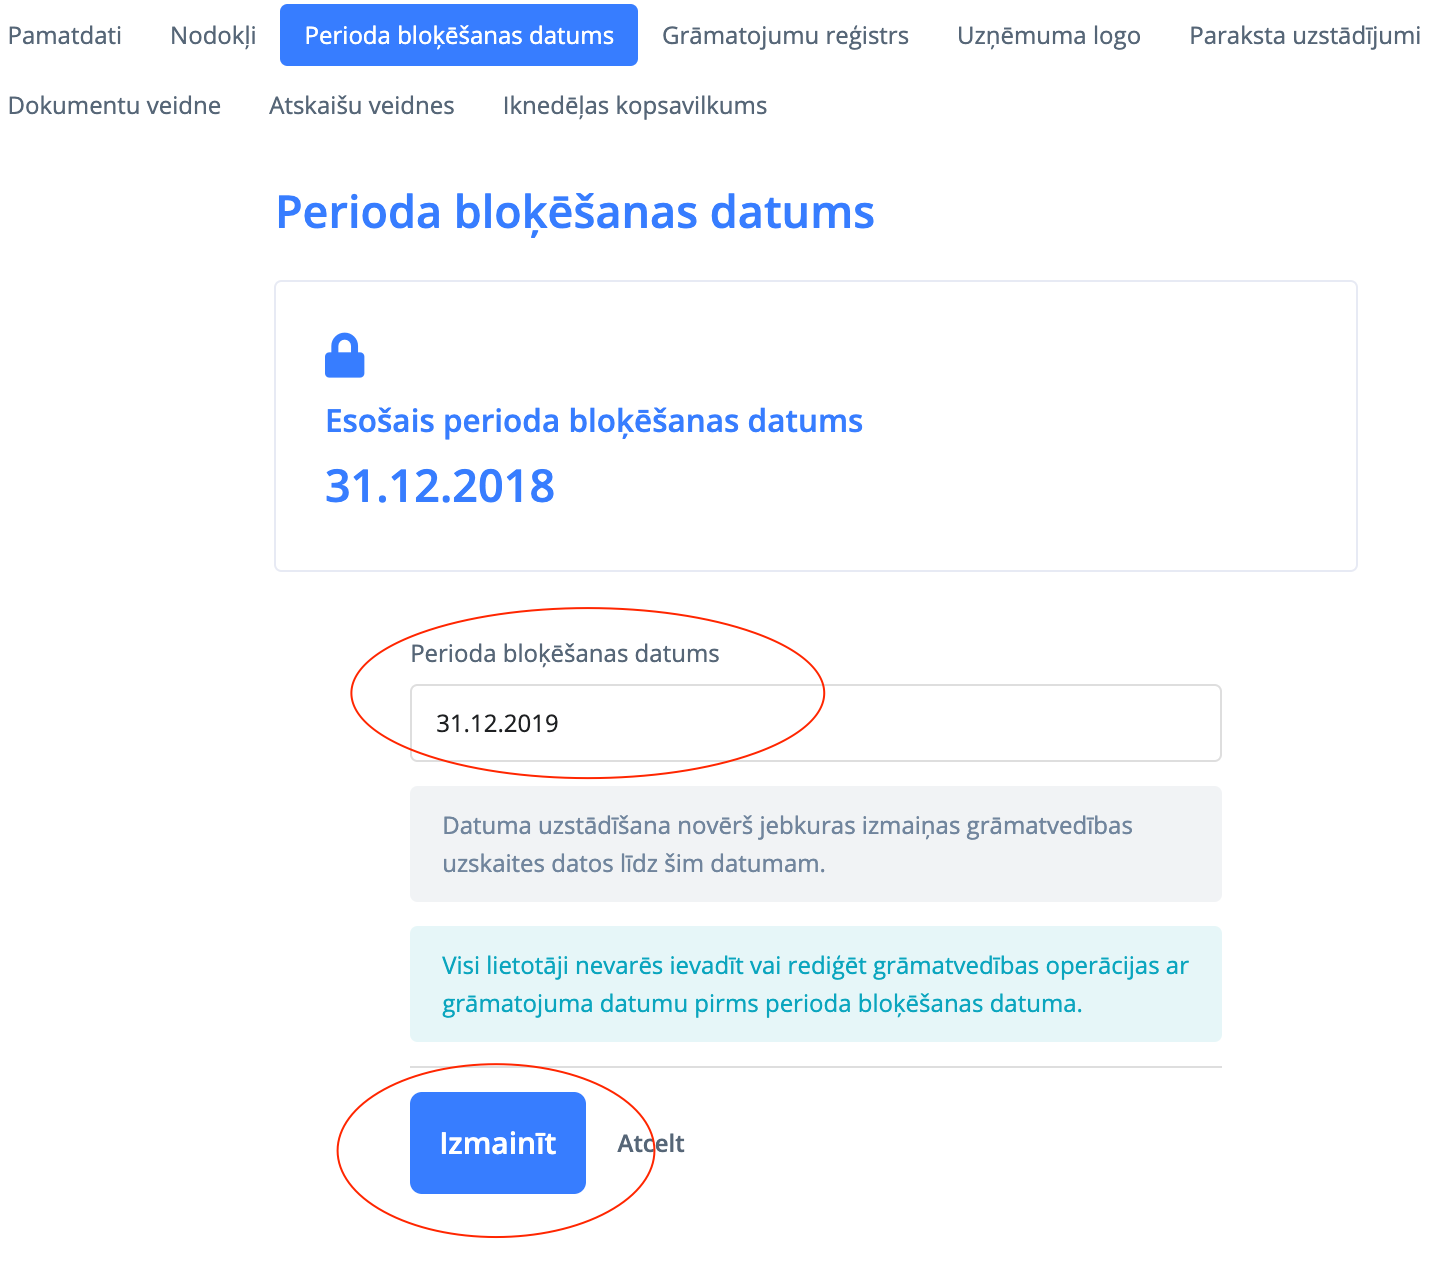
Task: Click the date field showing 31.12.2019
Action: click(x=815, y=723)
